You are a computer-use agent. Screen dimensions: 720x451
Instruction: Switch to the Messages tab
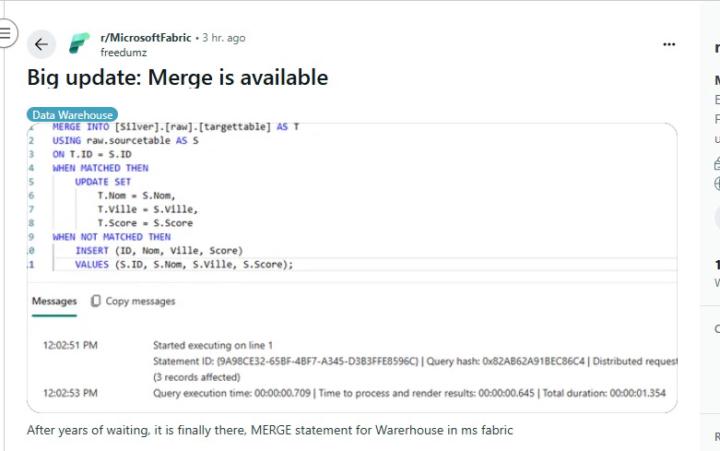pos(54,301)
